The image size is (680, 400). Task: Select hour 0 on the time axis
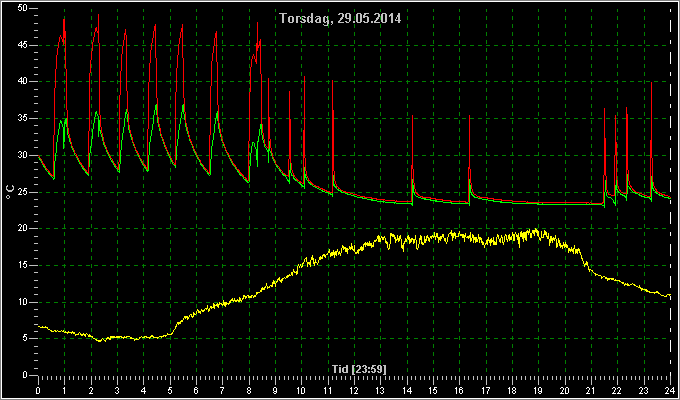(x=39, y=391)
